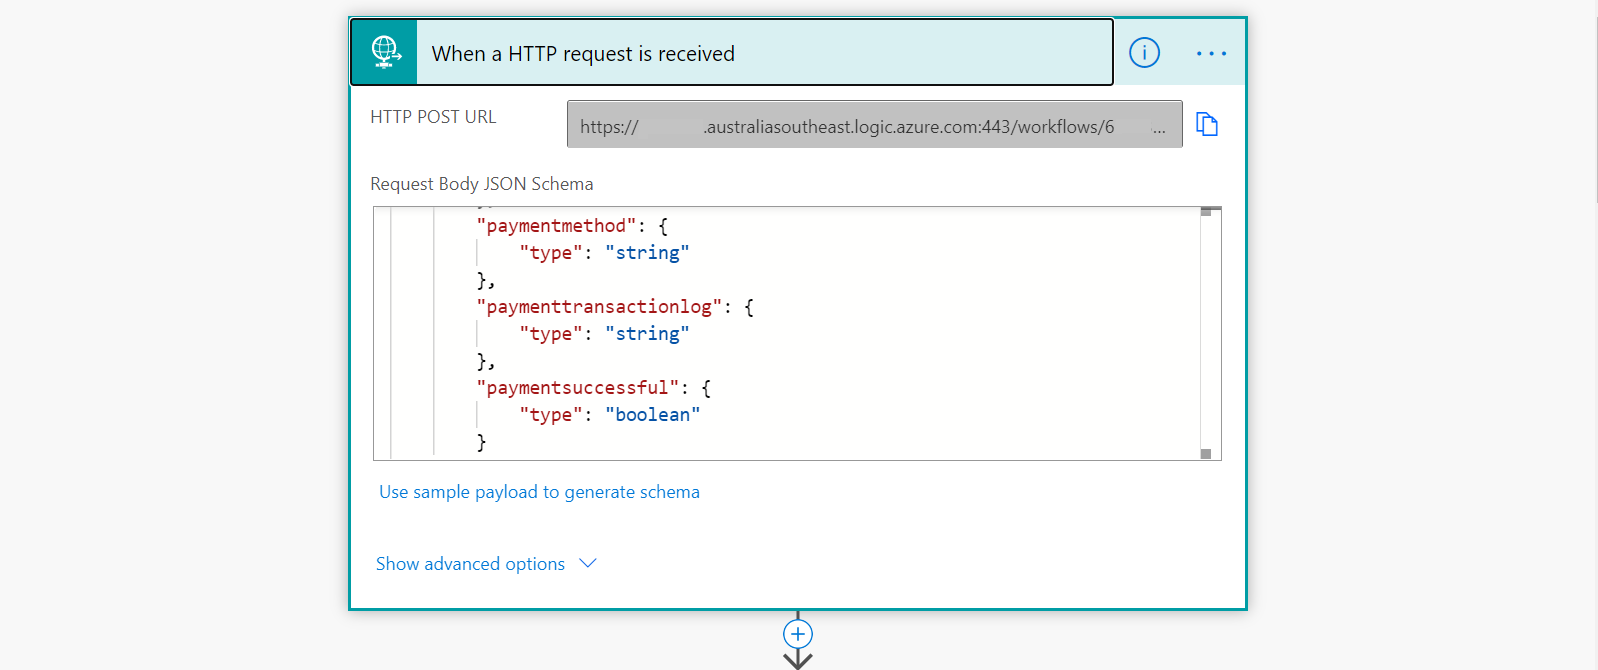The width and height of the screenshot is (1598, 670).
Task: Place cursor on the "paymentsuccessful" key
Action: click(x=578, y=388)
